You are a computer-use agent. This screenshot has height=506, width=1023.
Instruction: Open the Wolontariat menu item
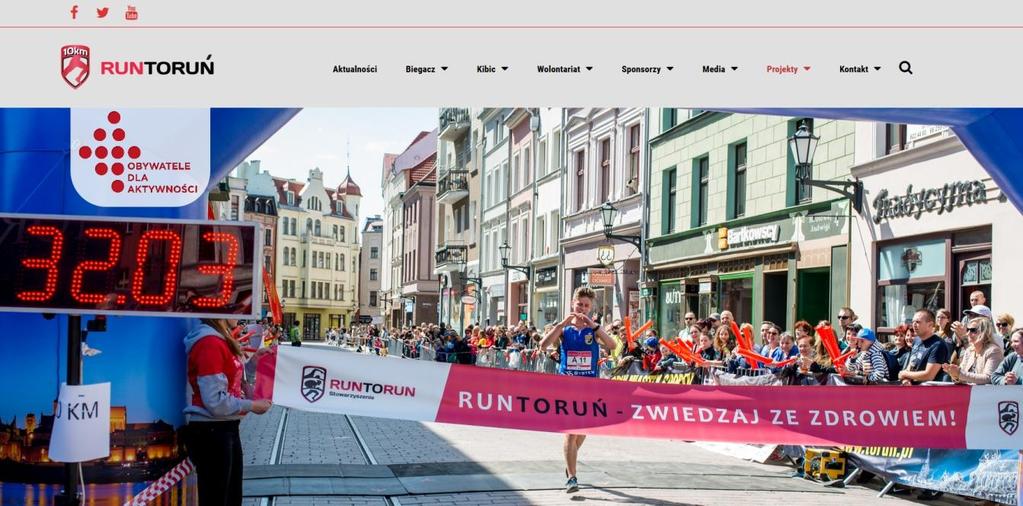[x=558, y=69]
